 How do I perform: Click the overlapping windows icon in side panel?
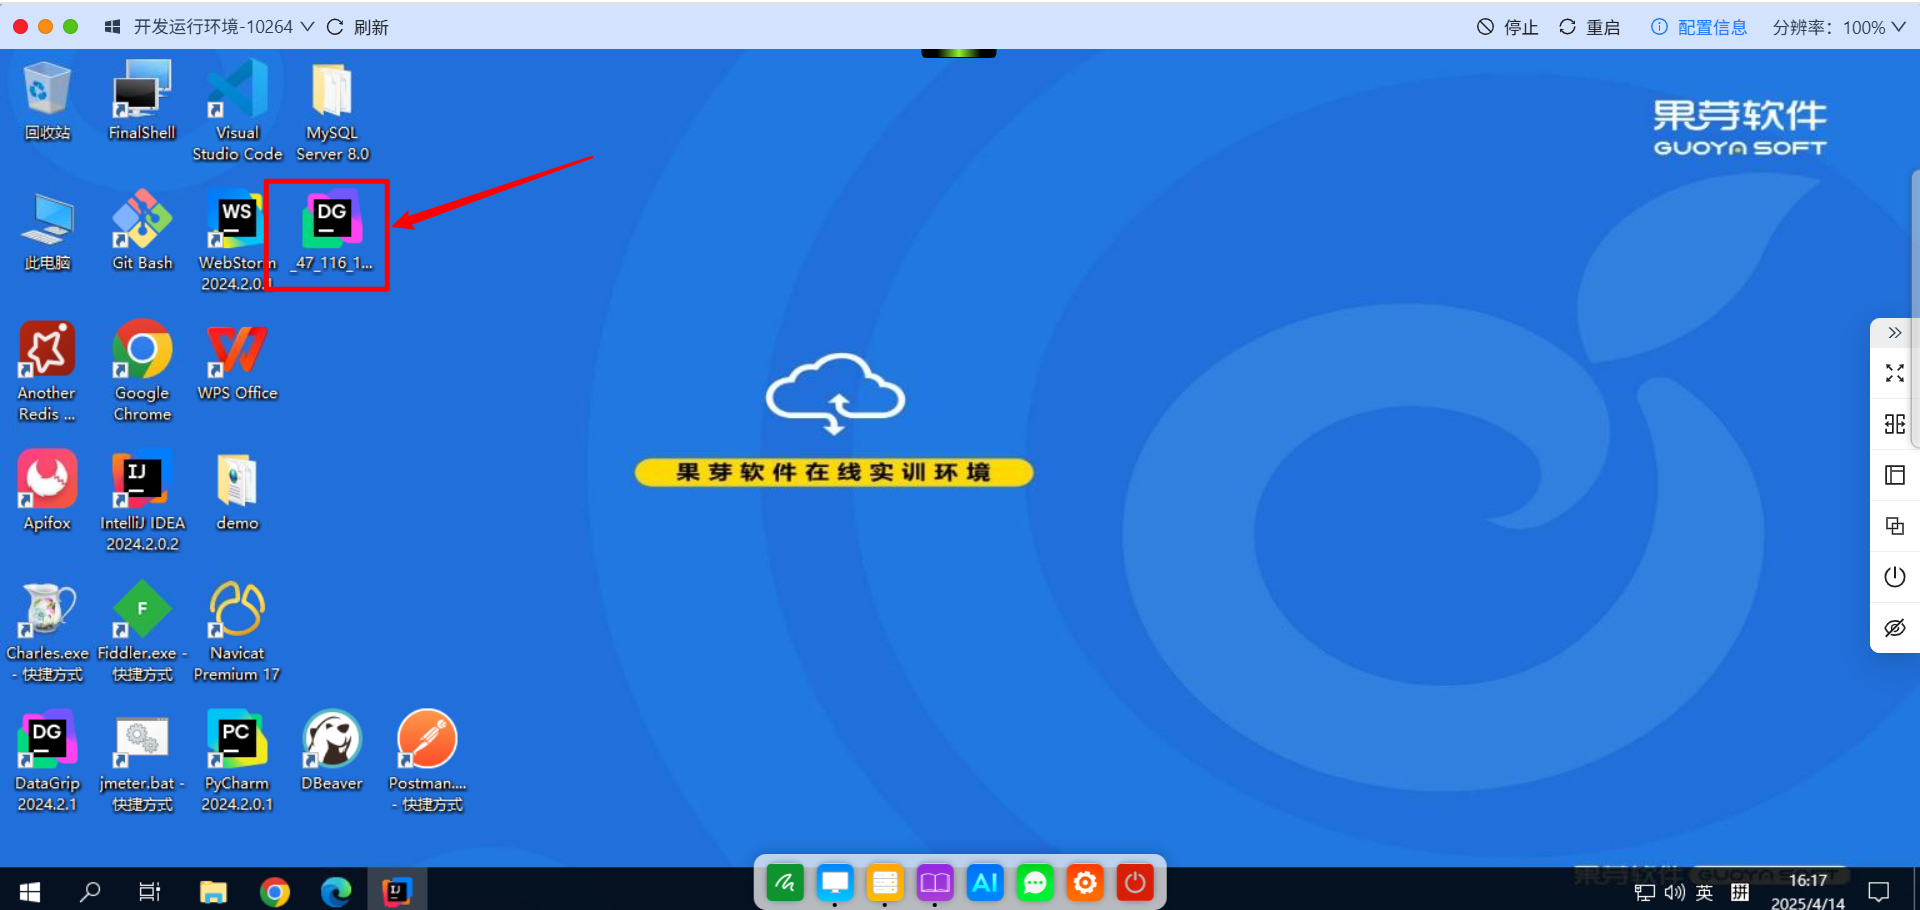tap(1895, 526)
